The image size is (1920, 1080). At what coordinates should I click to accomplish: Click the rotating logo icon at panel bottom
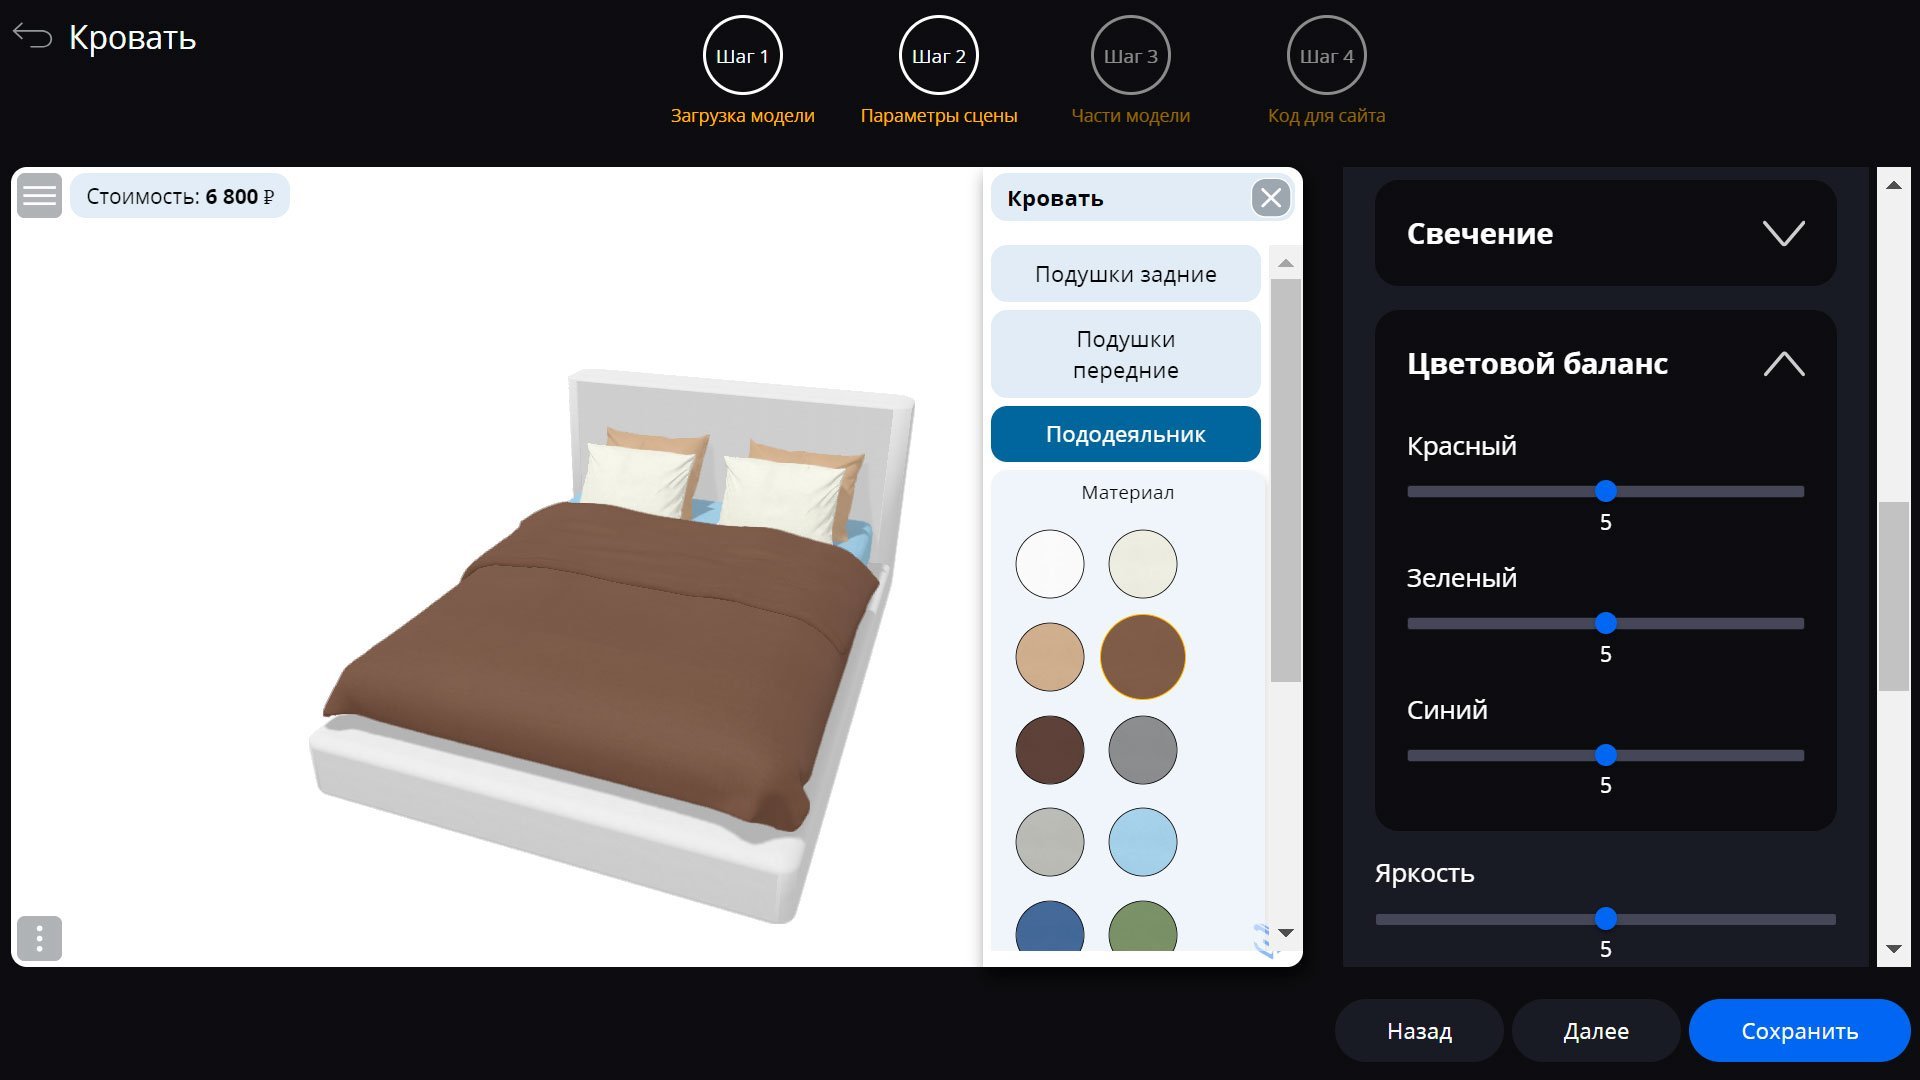1265,940
